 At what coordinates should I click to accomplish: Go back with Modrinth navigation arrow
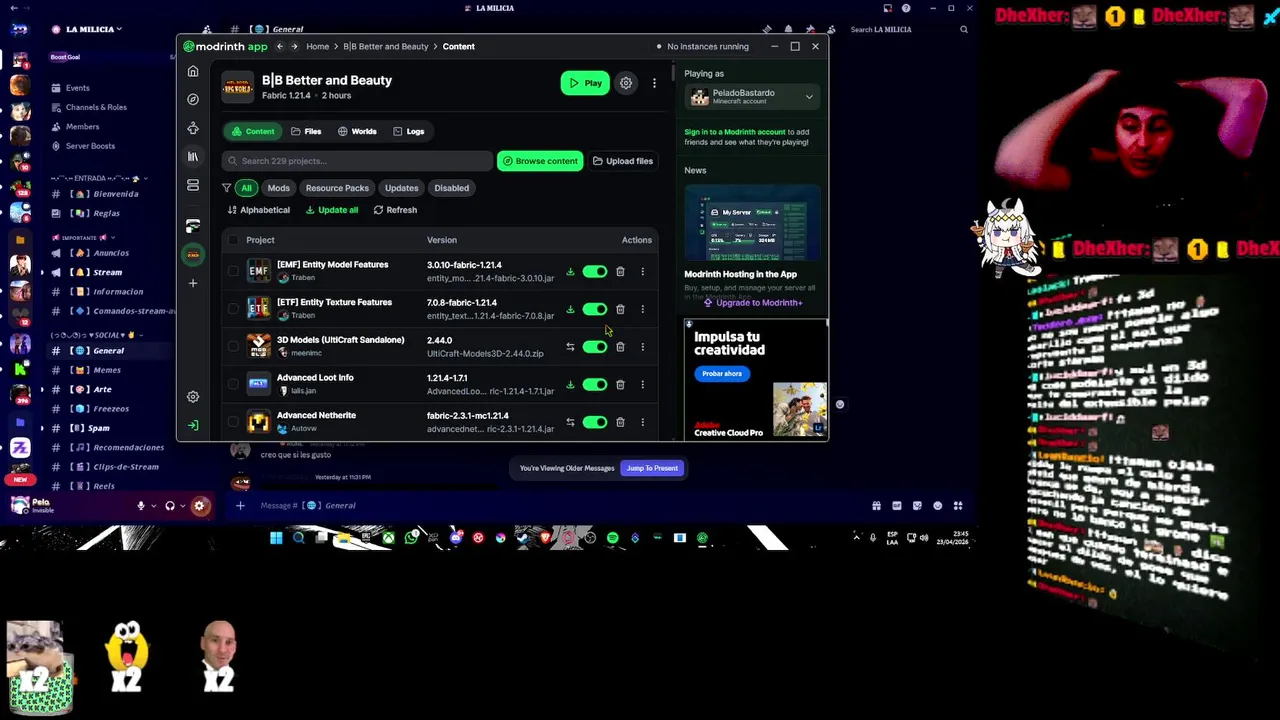tap(280, 46)
